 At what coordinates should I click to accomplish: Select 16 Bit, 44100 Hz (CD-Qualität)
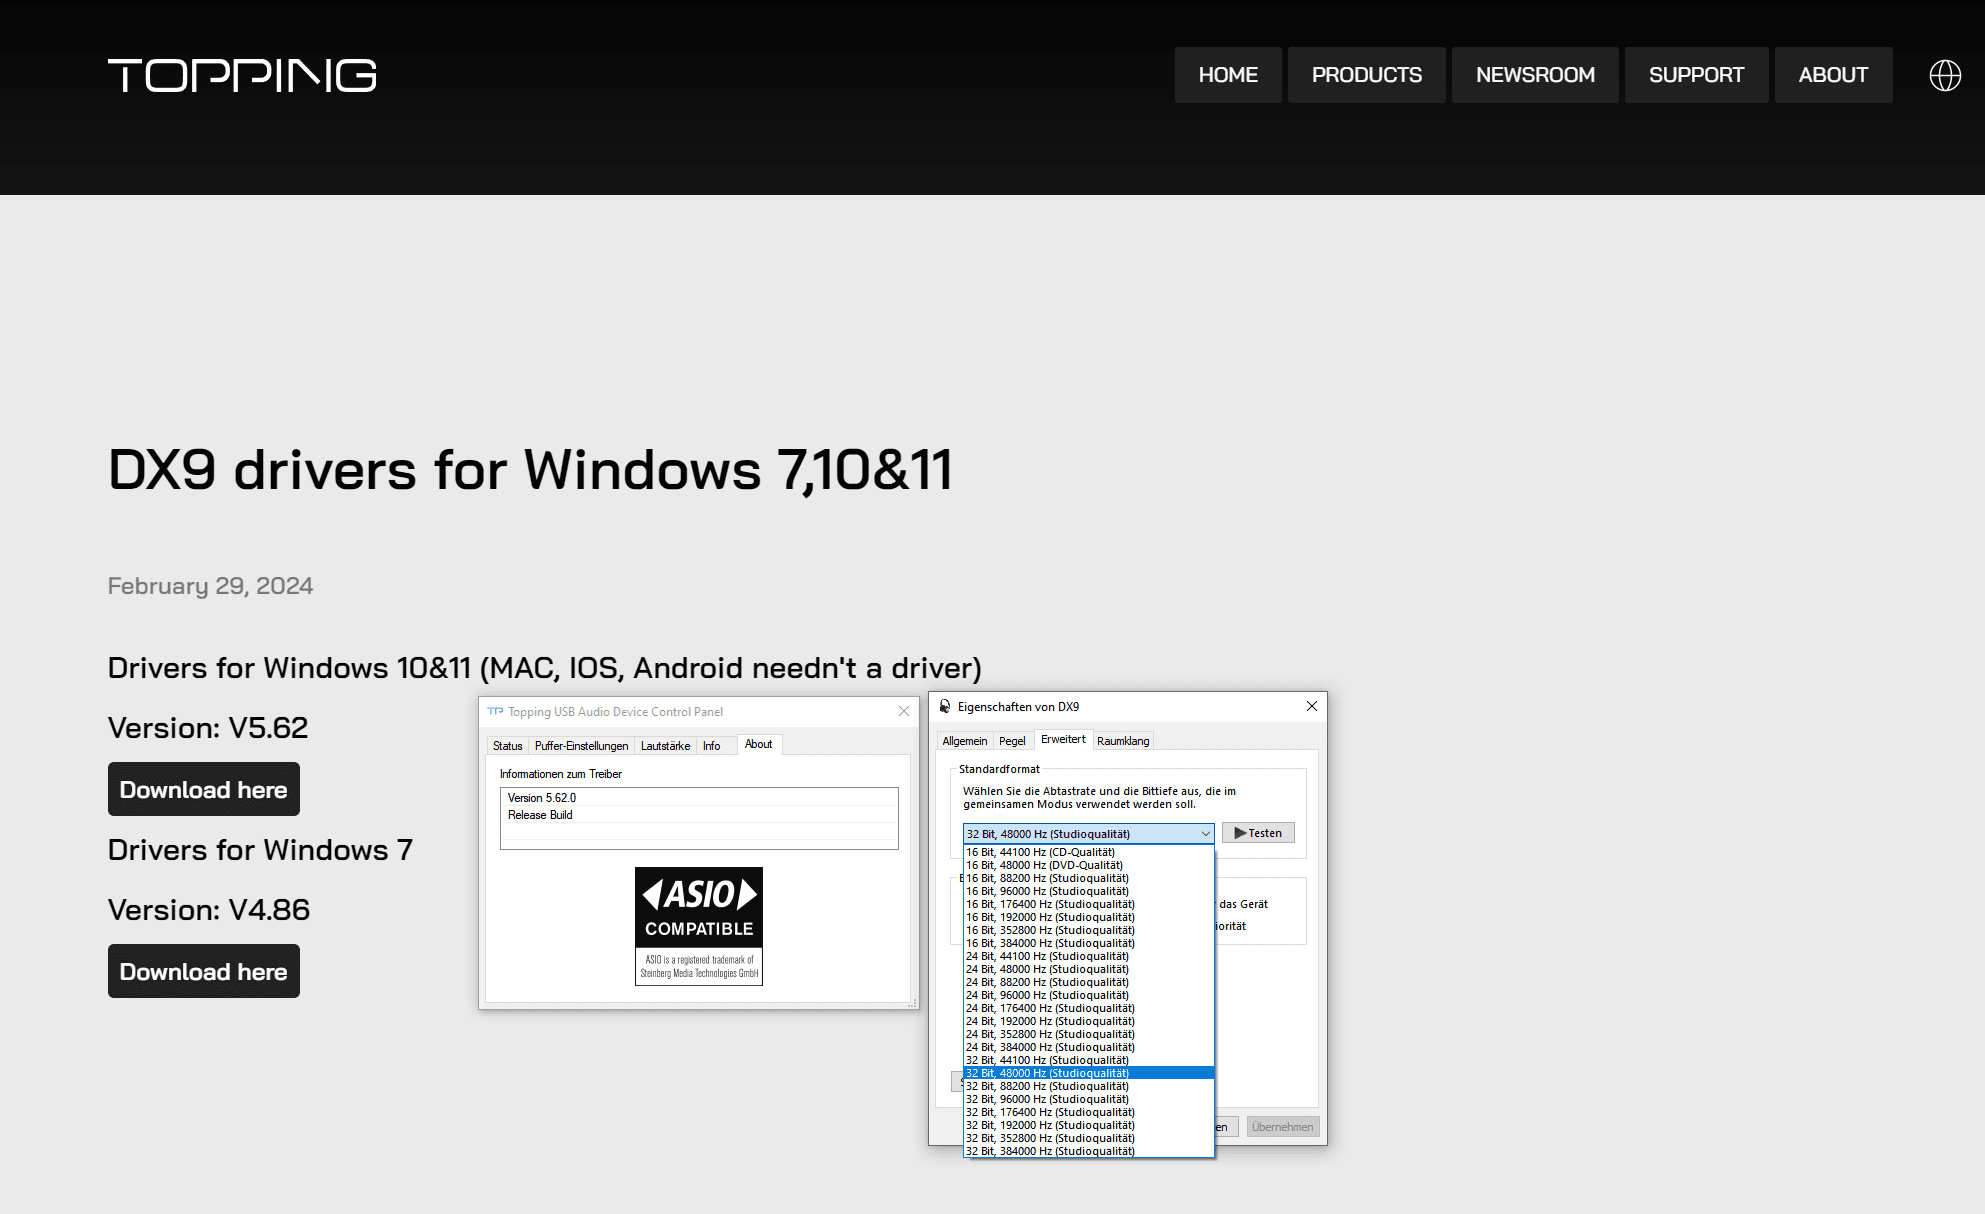[x=1088, y=852]
